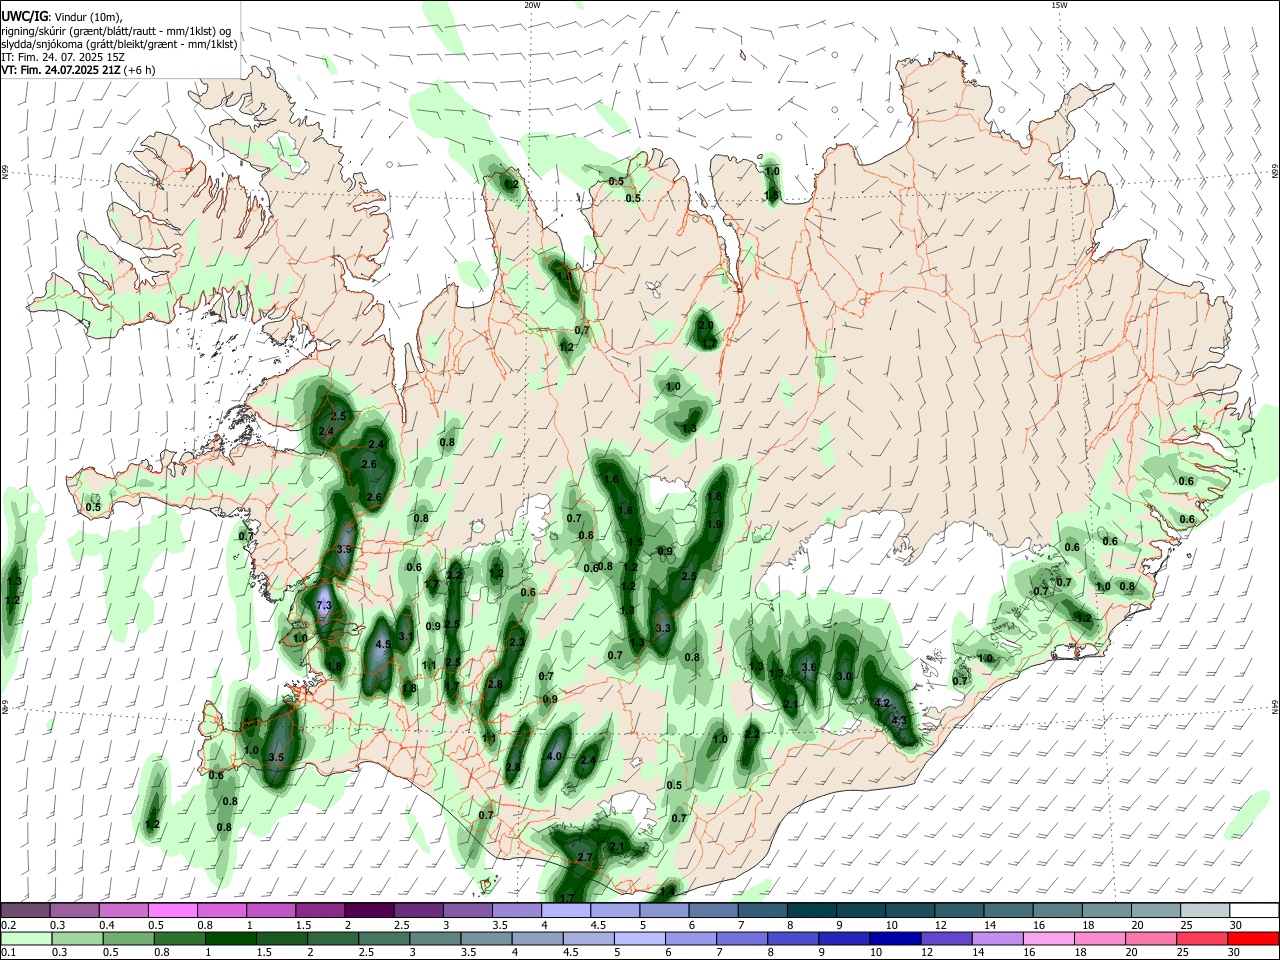The height and width of the screenshot is (960, 1280).
Task: Click the bright red swatch ending the rain legend
Action: (x=1253, y=938)
